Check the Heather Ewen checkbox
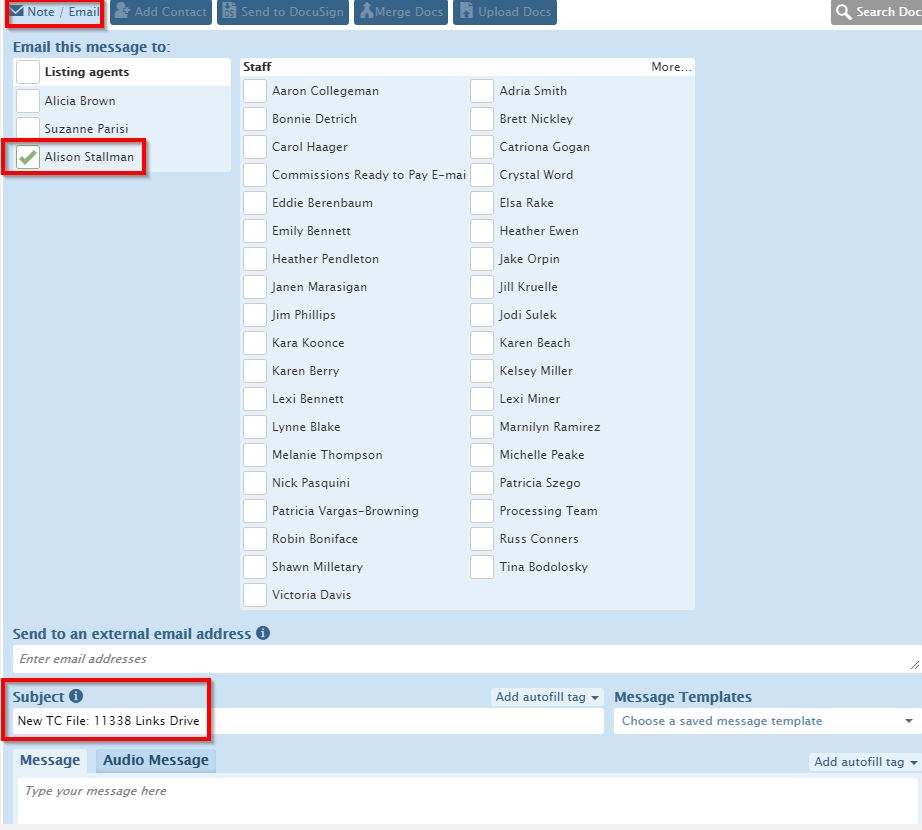 (x=482, y=231)
